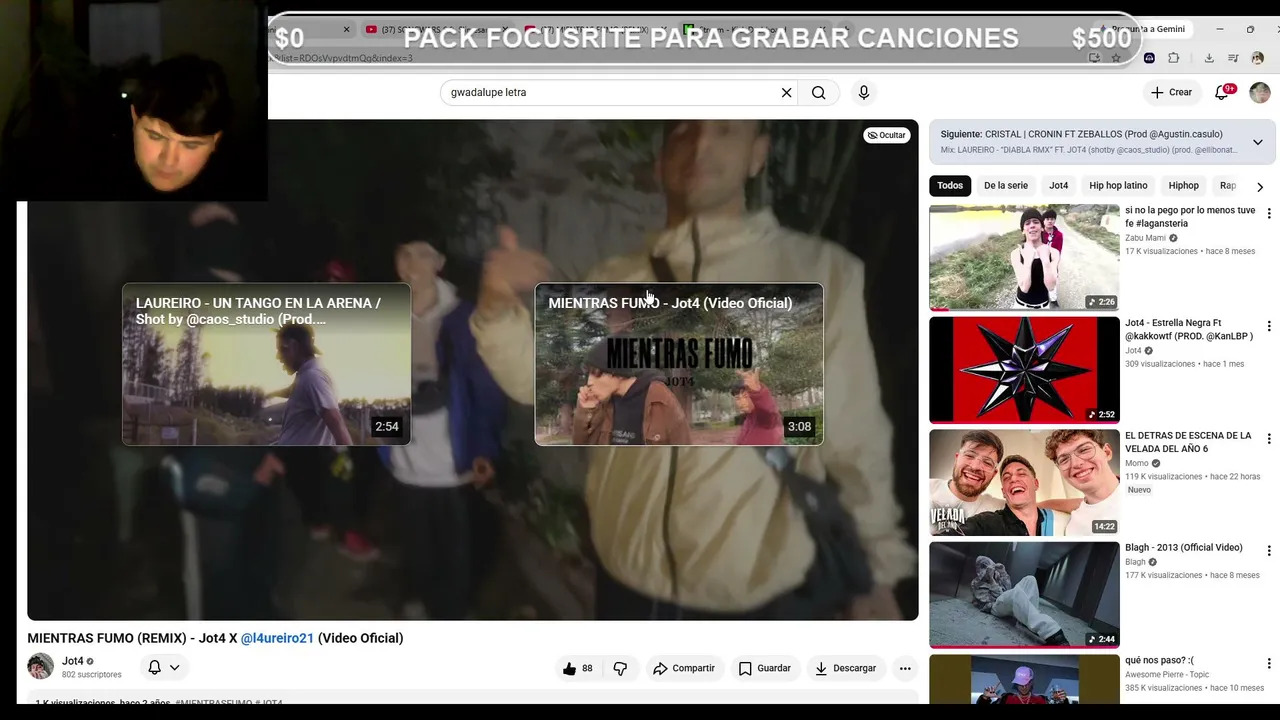Select the De la serie chip

click(1006, 186)
